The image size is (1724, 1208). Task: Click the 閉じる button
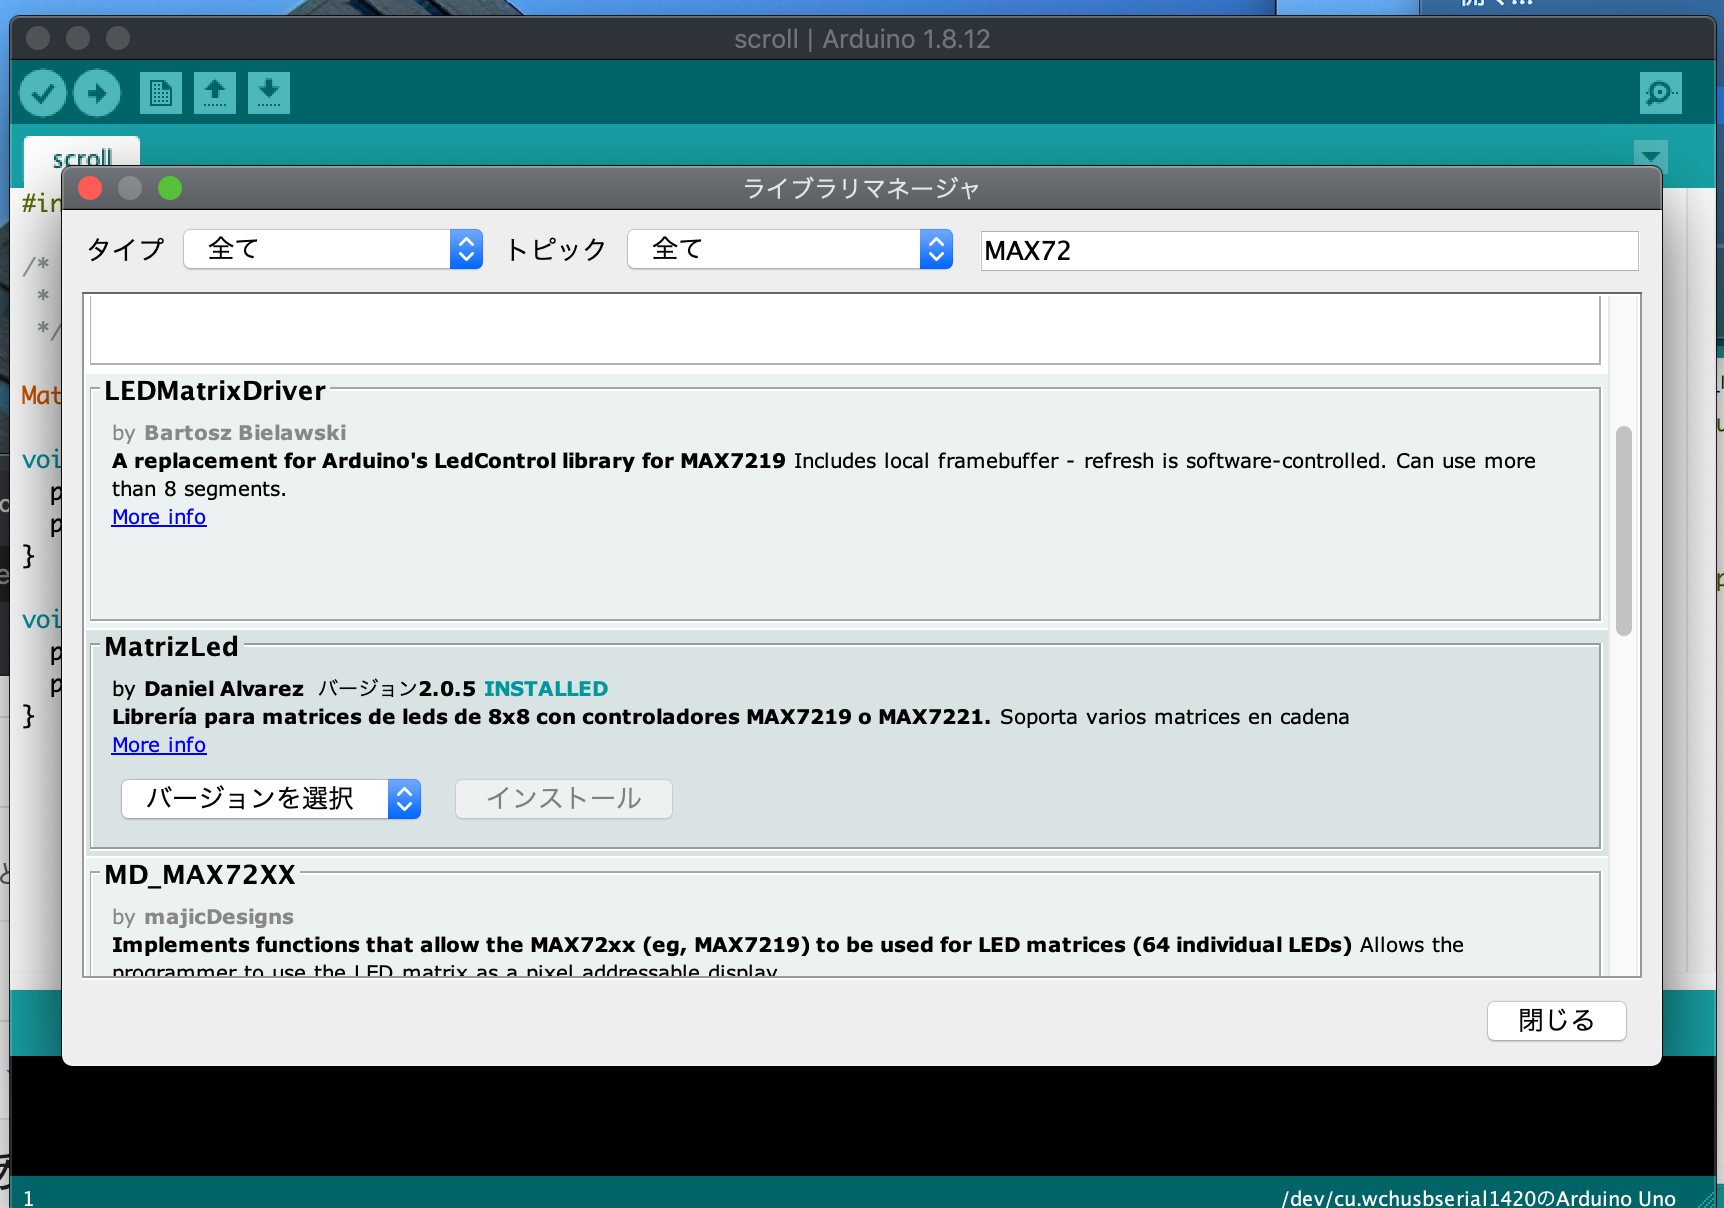[x=1556, y=1021]
